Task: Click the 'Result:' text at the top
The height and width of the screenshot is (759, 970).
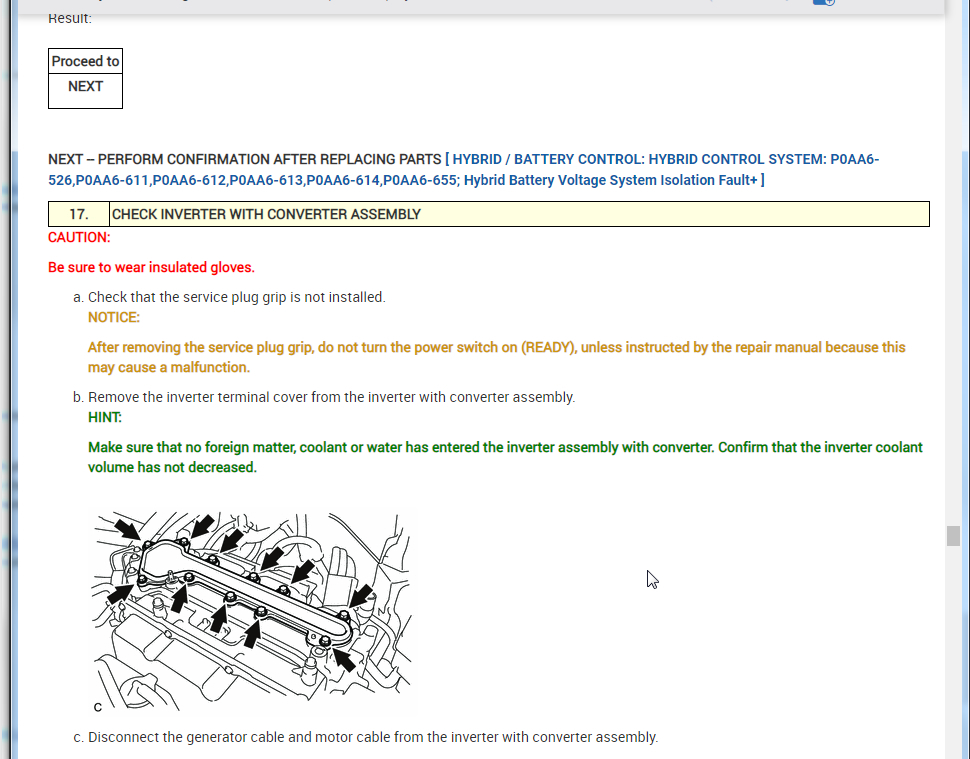Action: (70, 19)
